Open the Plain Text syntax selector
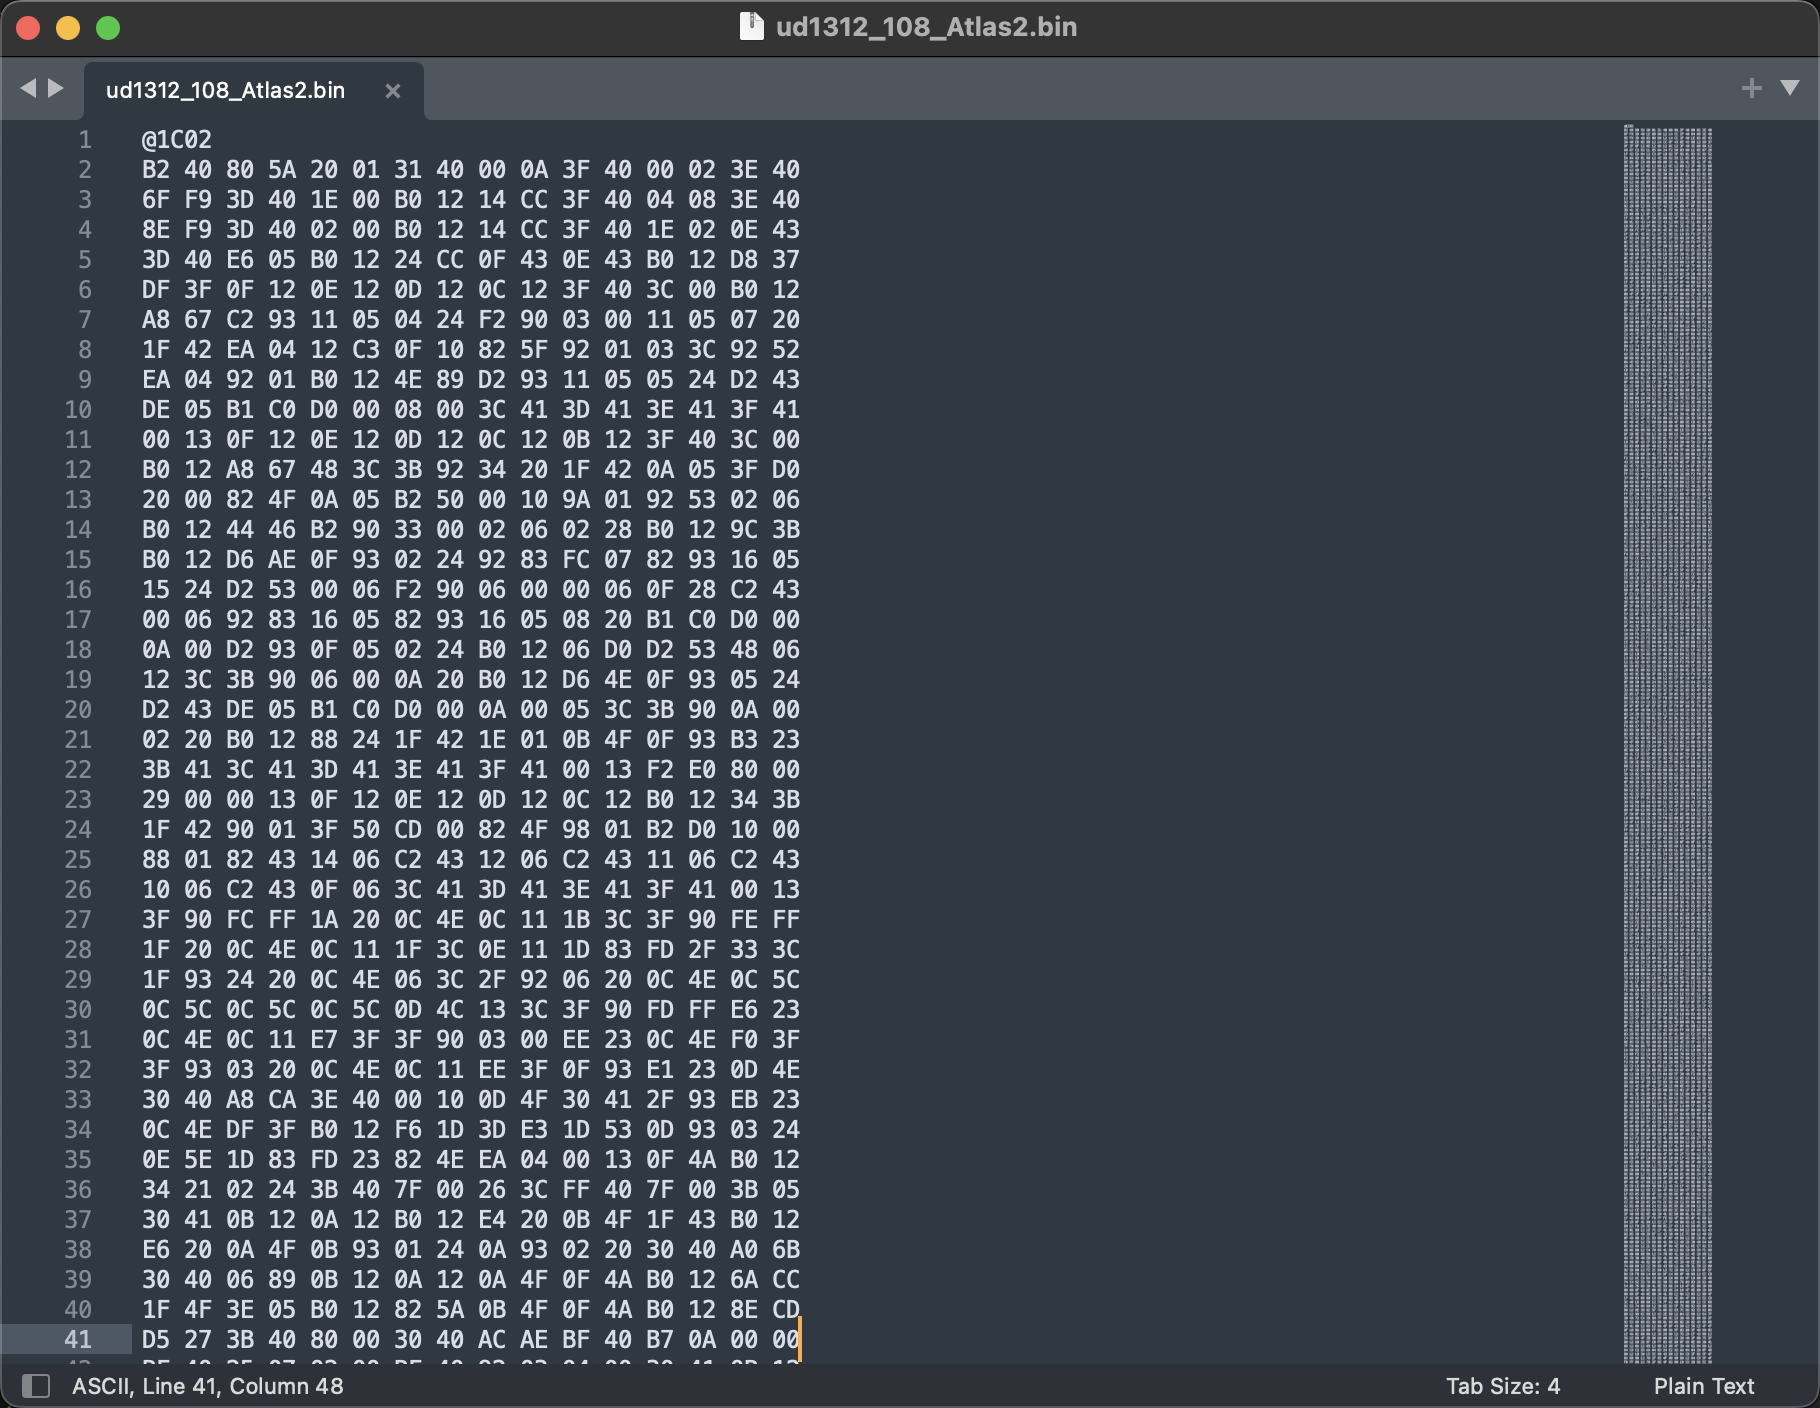 [1704, 1386]
